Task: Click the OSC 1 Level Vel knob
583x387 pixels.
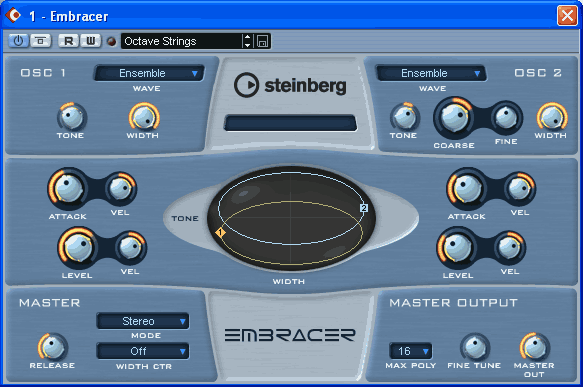Action: coord(131,248)
